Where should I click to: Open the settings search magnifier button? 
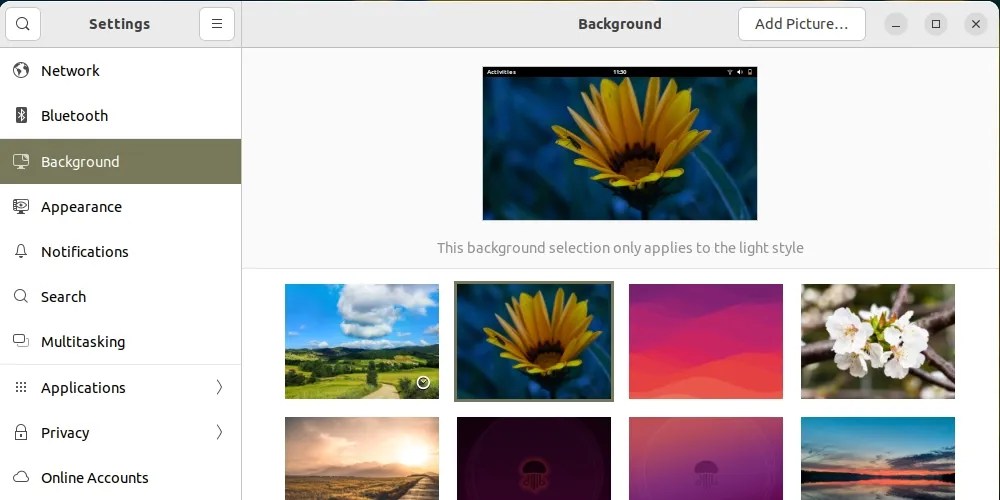[x=23, y=24]
